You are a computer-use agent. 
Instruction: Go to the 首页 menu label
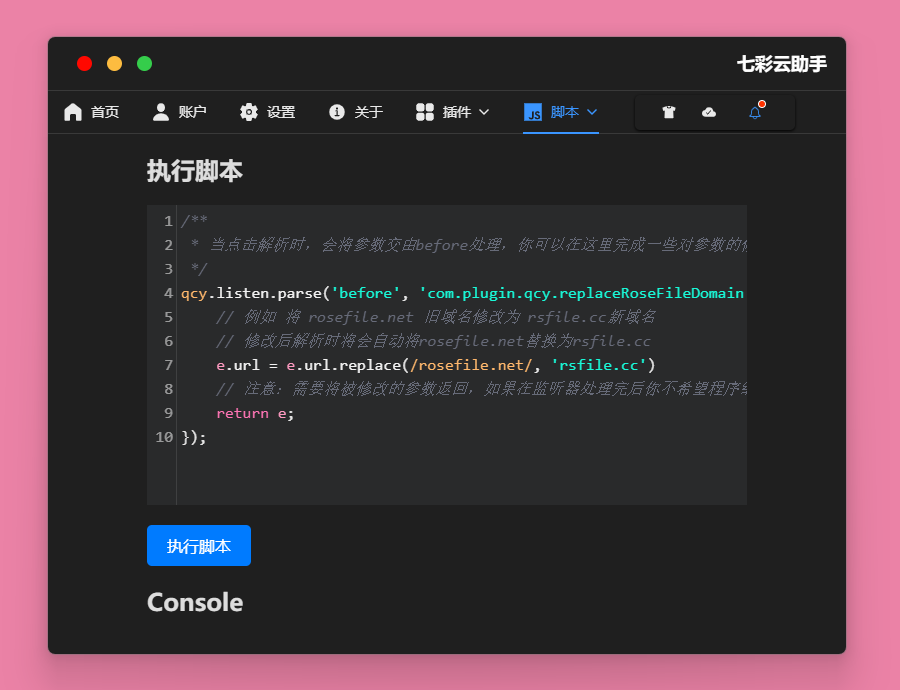pyautogui.click(x=105, y=112)
